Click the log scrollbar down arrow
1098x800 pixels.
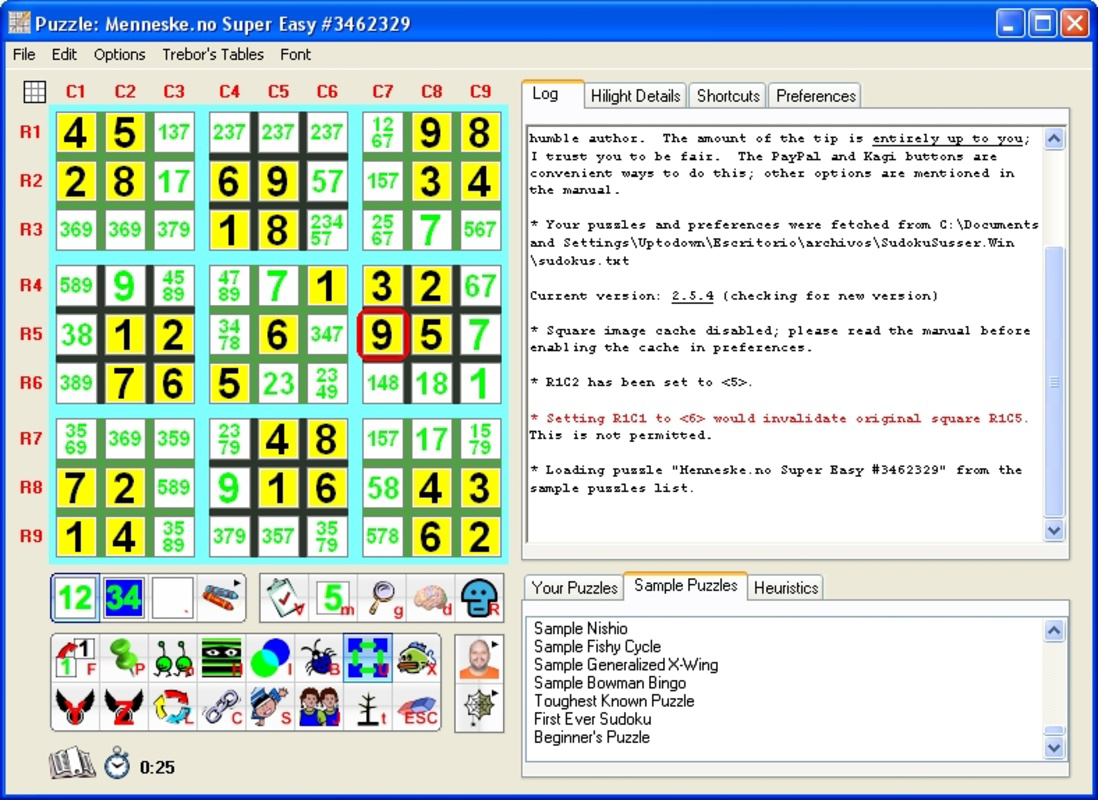tap(1054, 530)
